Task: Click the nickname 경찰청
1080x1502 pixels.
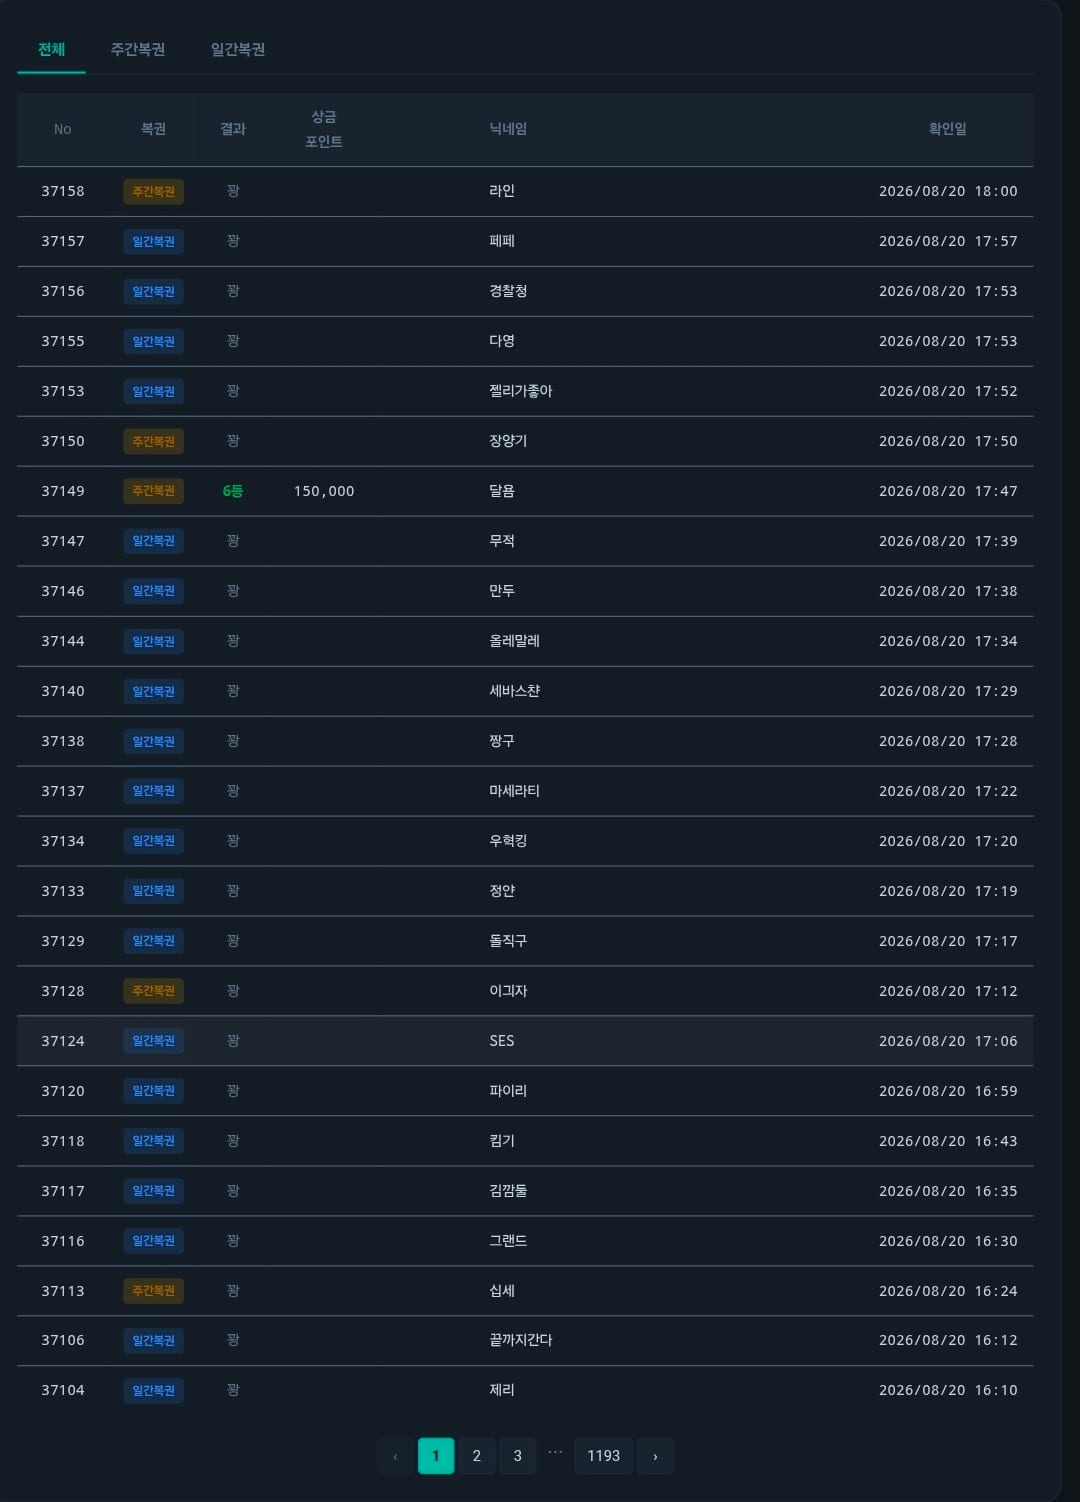Action: point(508,291)
